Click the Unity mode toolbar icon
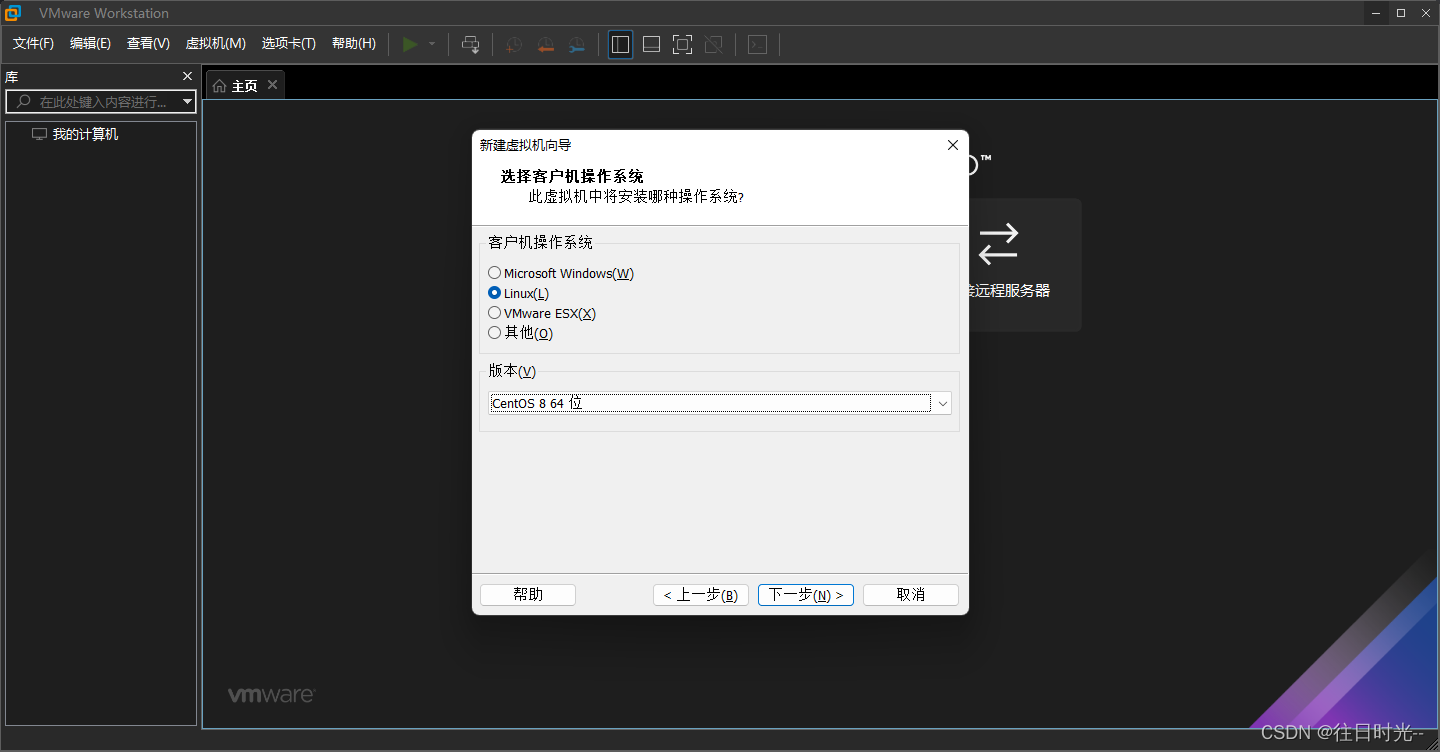 point(713,44)
